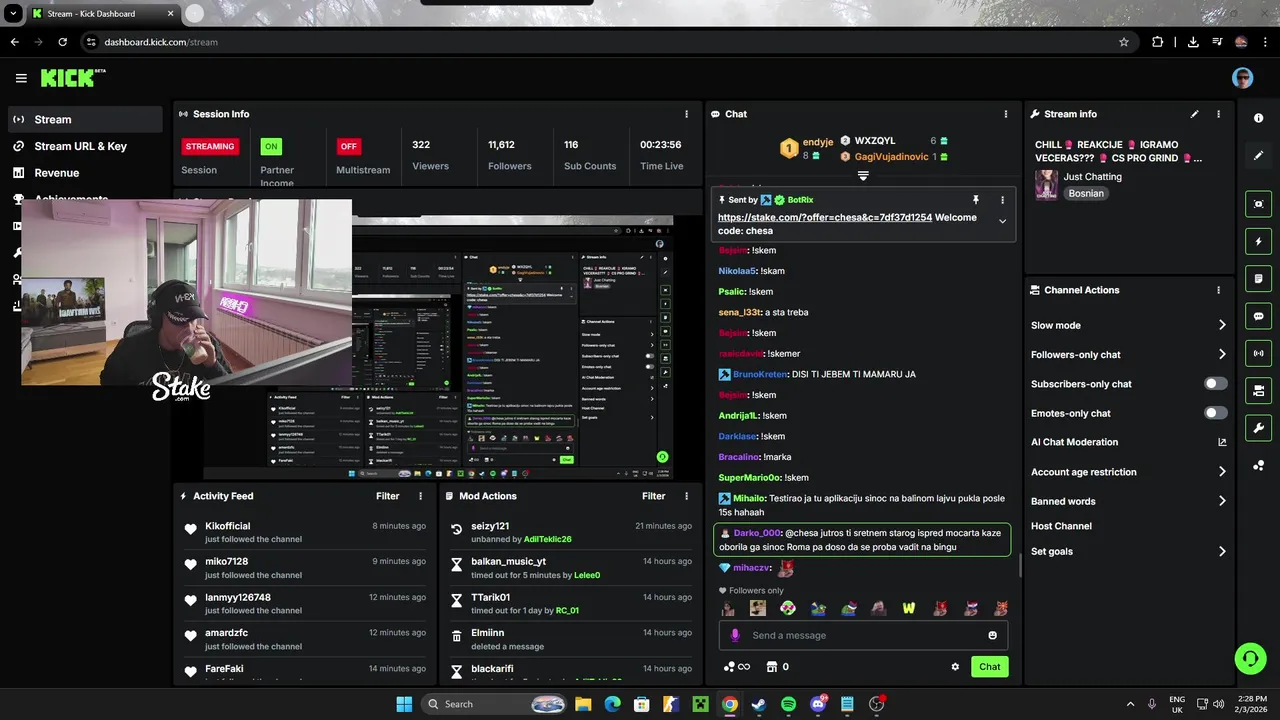Click the Just Chatting category thumbnail

(1046, 185)
